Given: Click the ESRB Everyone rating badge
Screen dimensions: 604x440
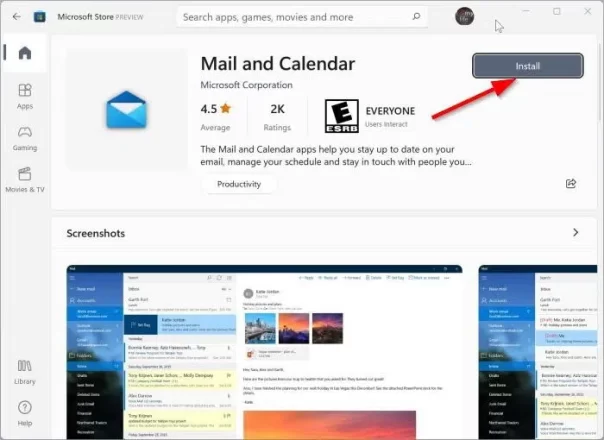Looking at the screenshot, I should (342, 116).
